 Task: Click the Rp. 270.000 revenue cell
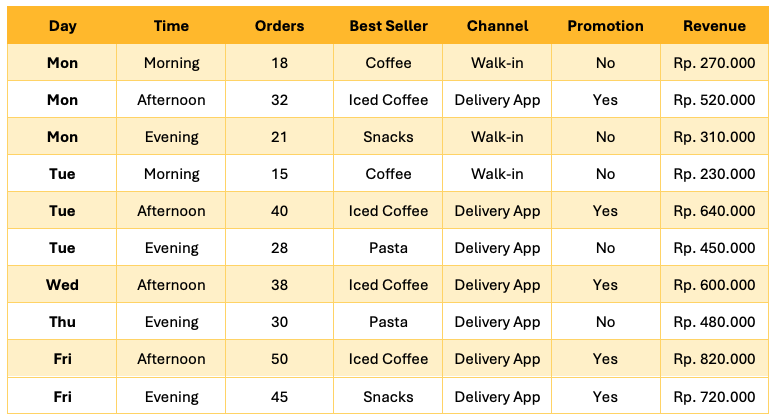714,63
